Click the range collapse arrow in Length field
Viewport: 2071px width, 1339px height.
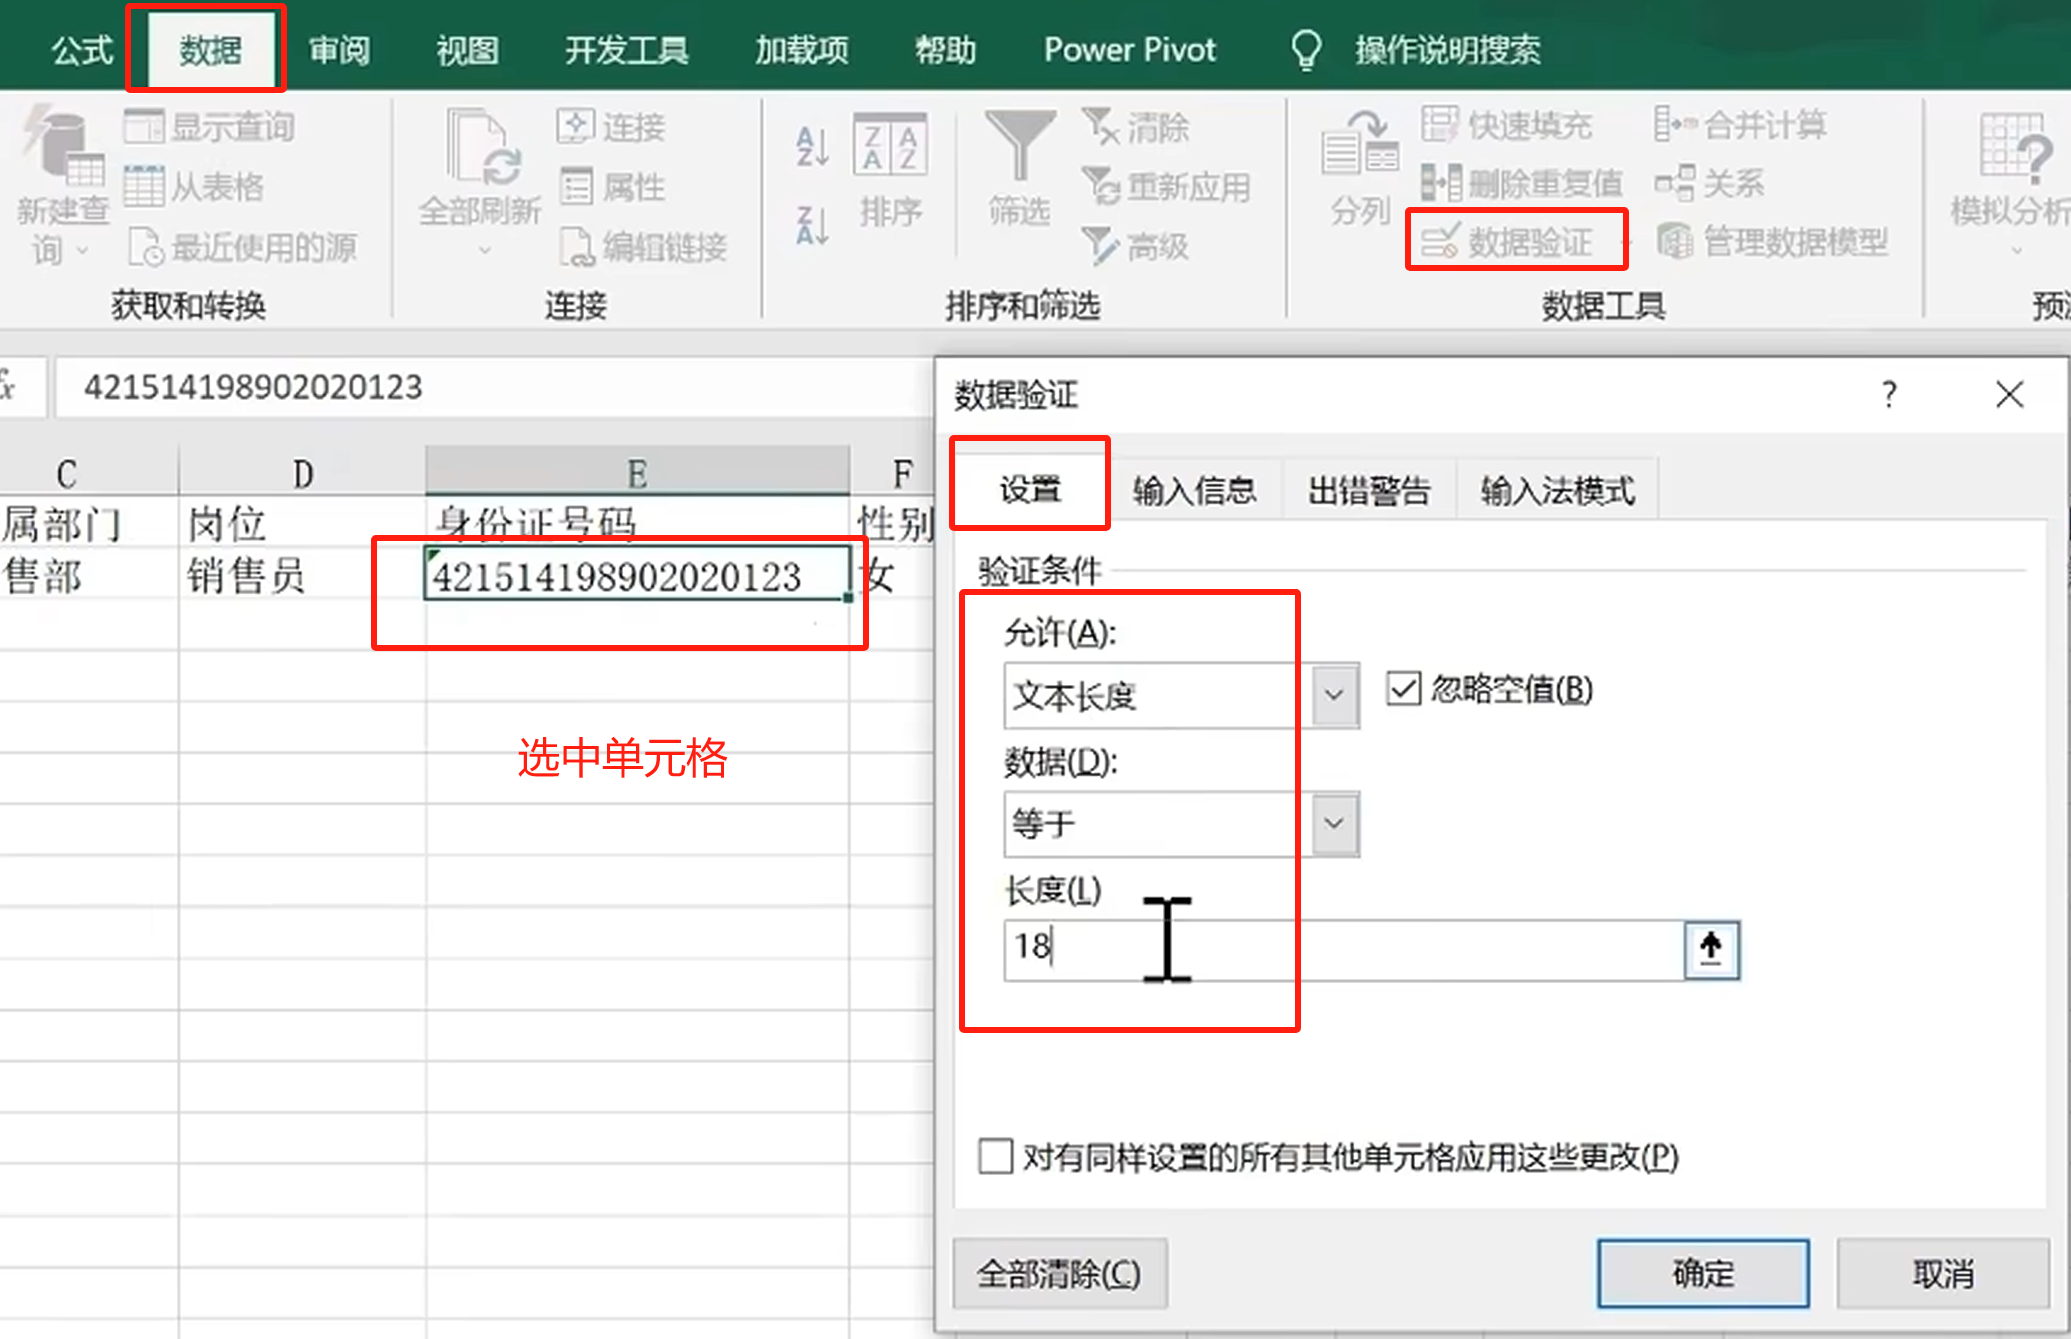click(1711, 948)
